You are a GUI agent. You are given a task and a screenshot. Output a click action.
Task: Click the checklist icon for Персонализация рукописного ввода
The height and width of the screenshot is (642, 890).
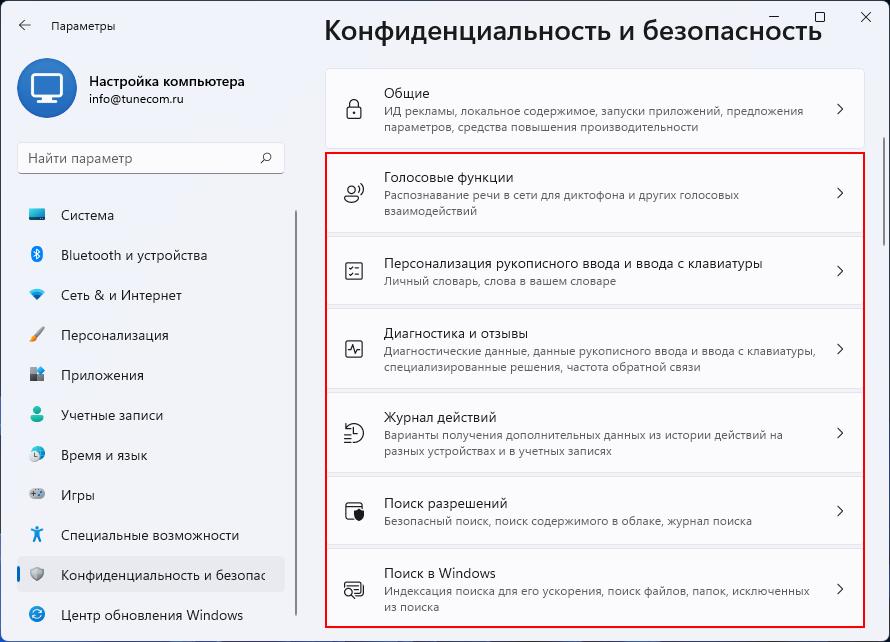pos(354,271)
